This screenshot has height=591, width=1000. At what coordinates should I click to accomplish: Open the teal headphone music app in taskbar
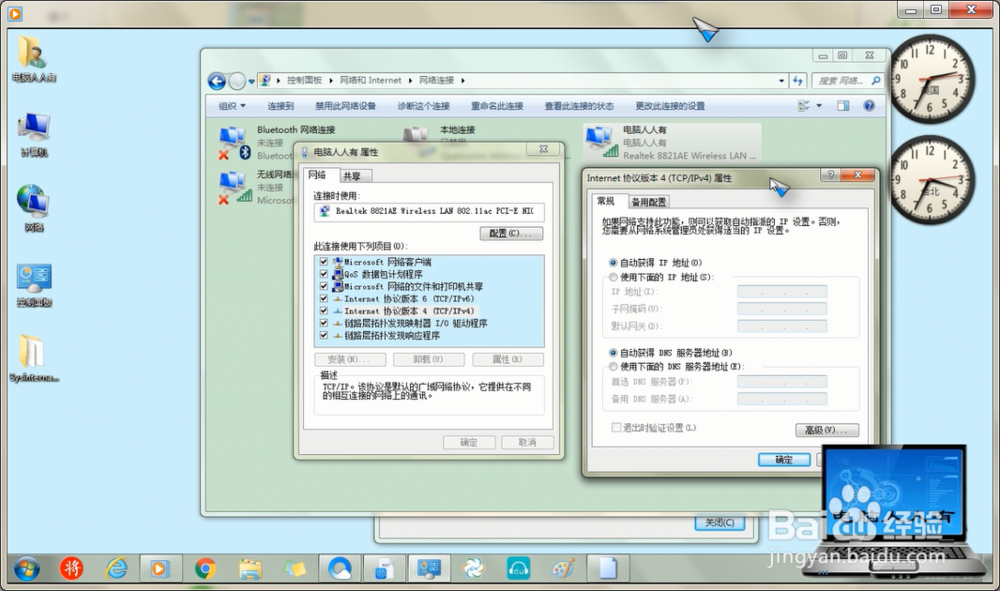518,568
